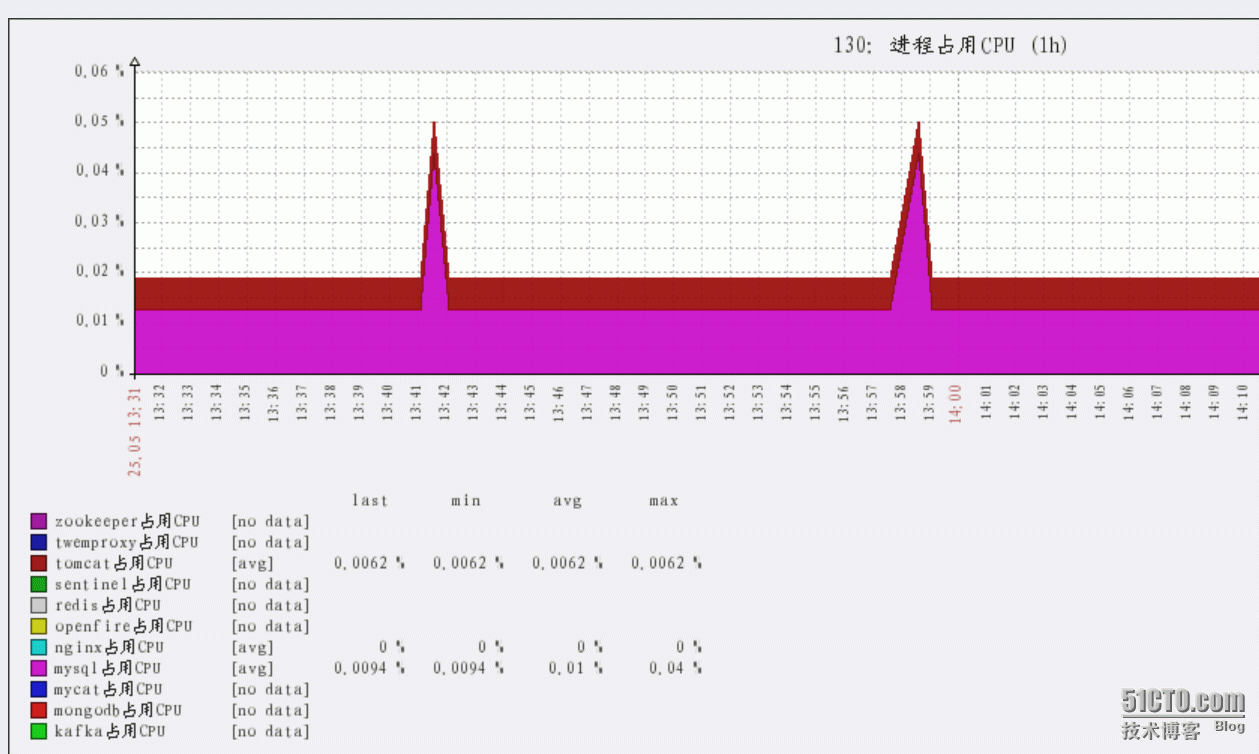Select the 'nginx占用CPU' legend label
The width and height of the screenshot is (1259, 754).
(108, 647)
